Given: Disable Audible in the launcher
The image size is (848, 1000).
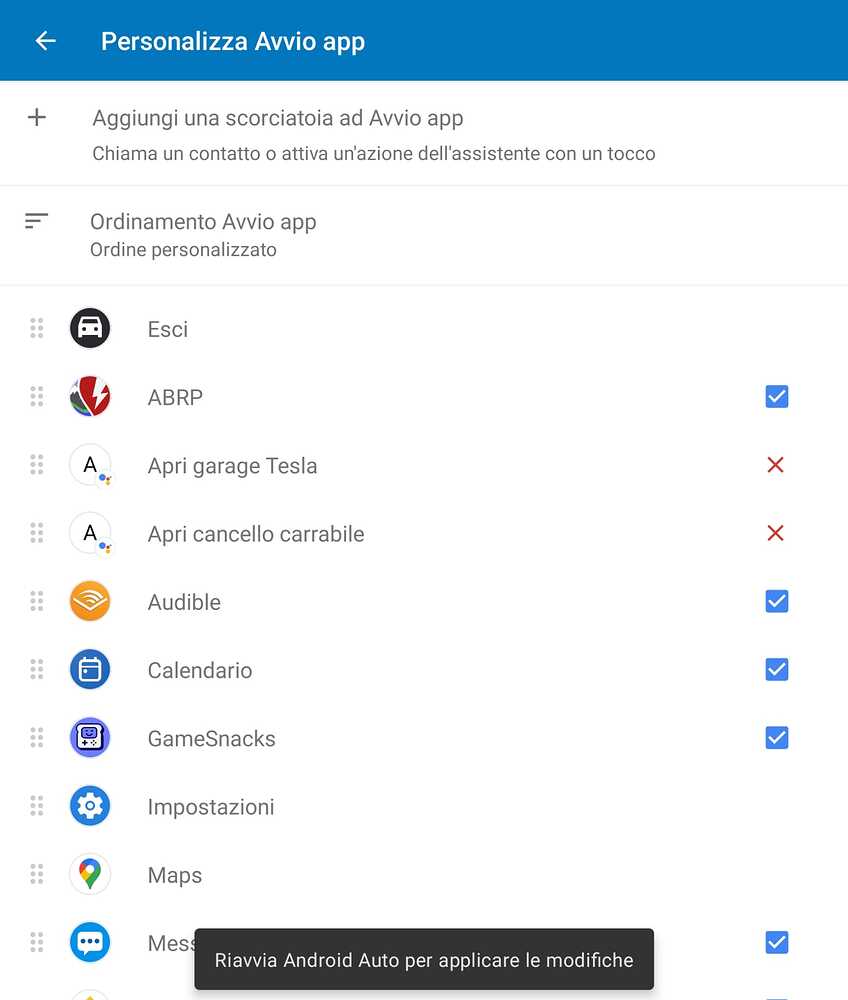Looking at the screenshot, I should pyautogui.click(x=776, y=602).
